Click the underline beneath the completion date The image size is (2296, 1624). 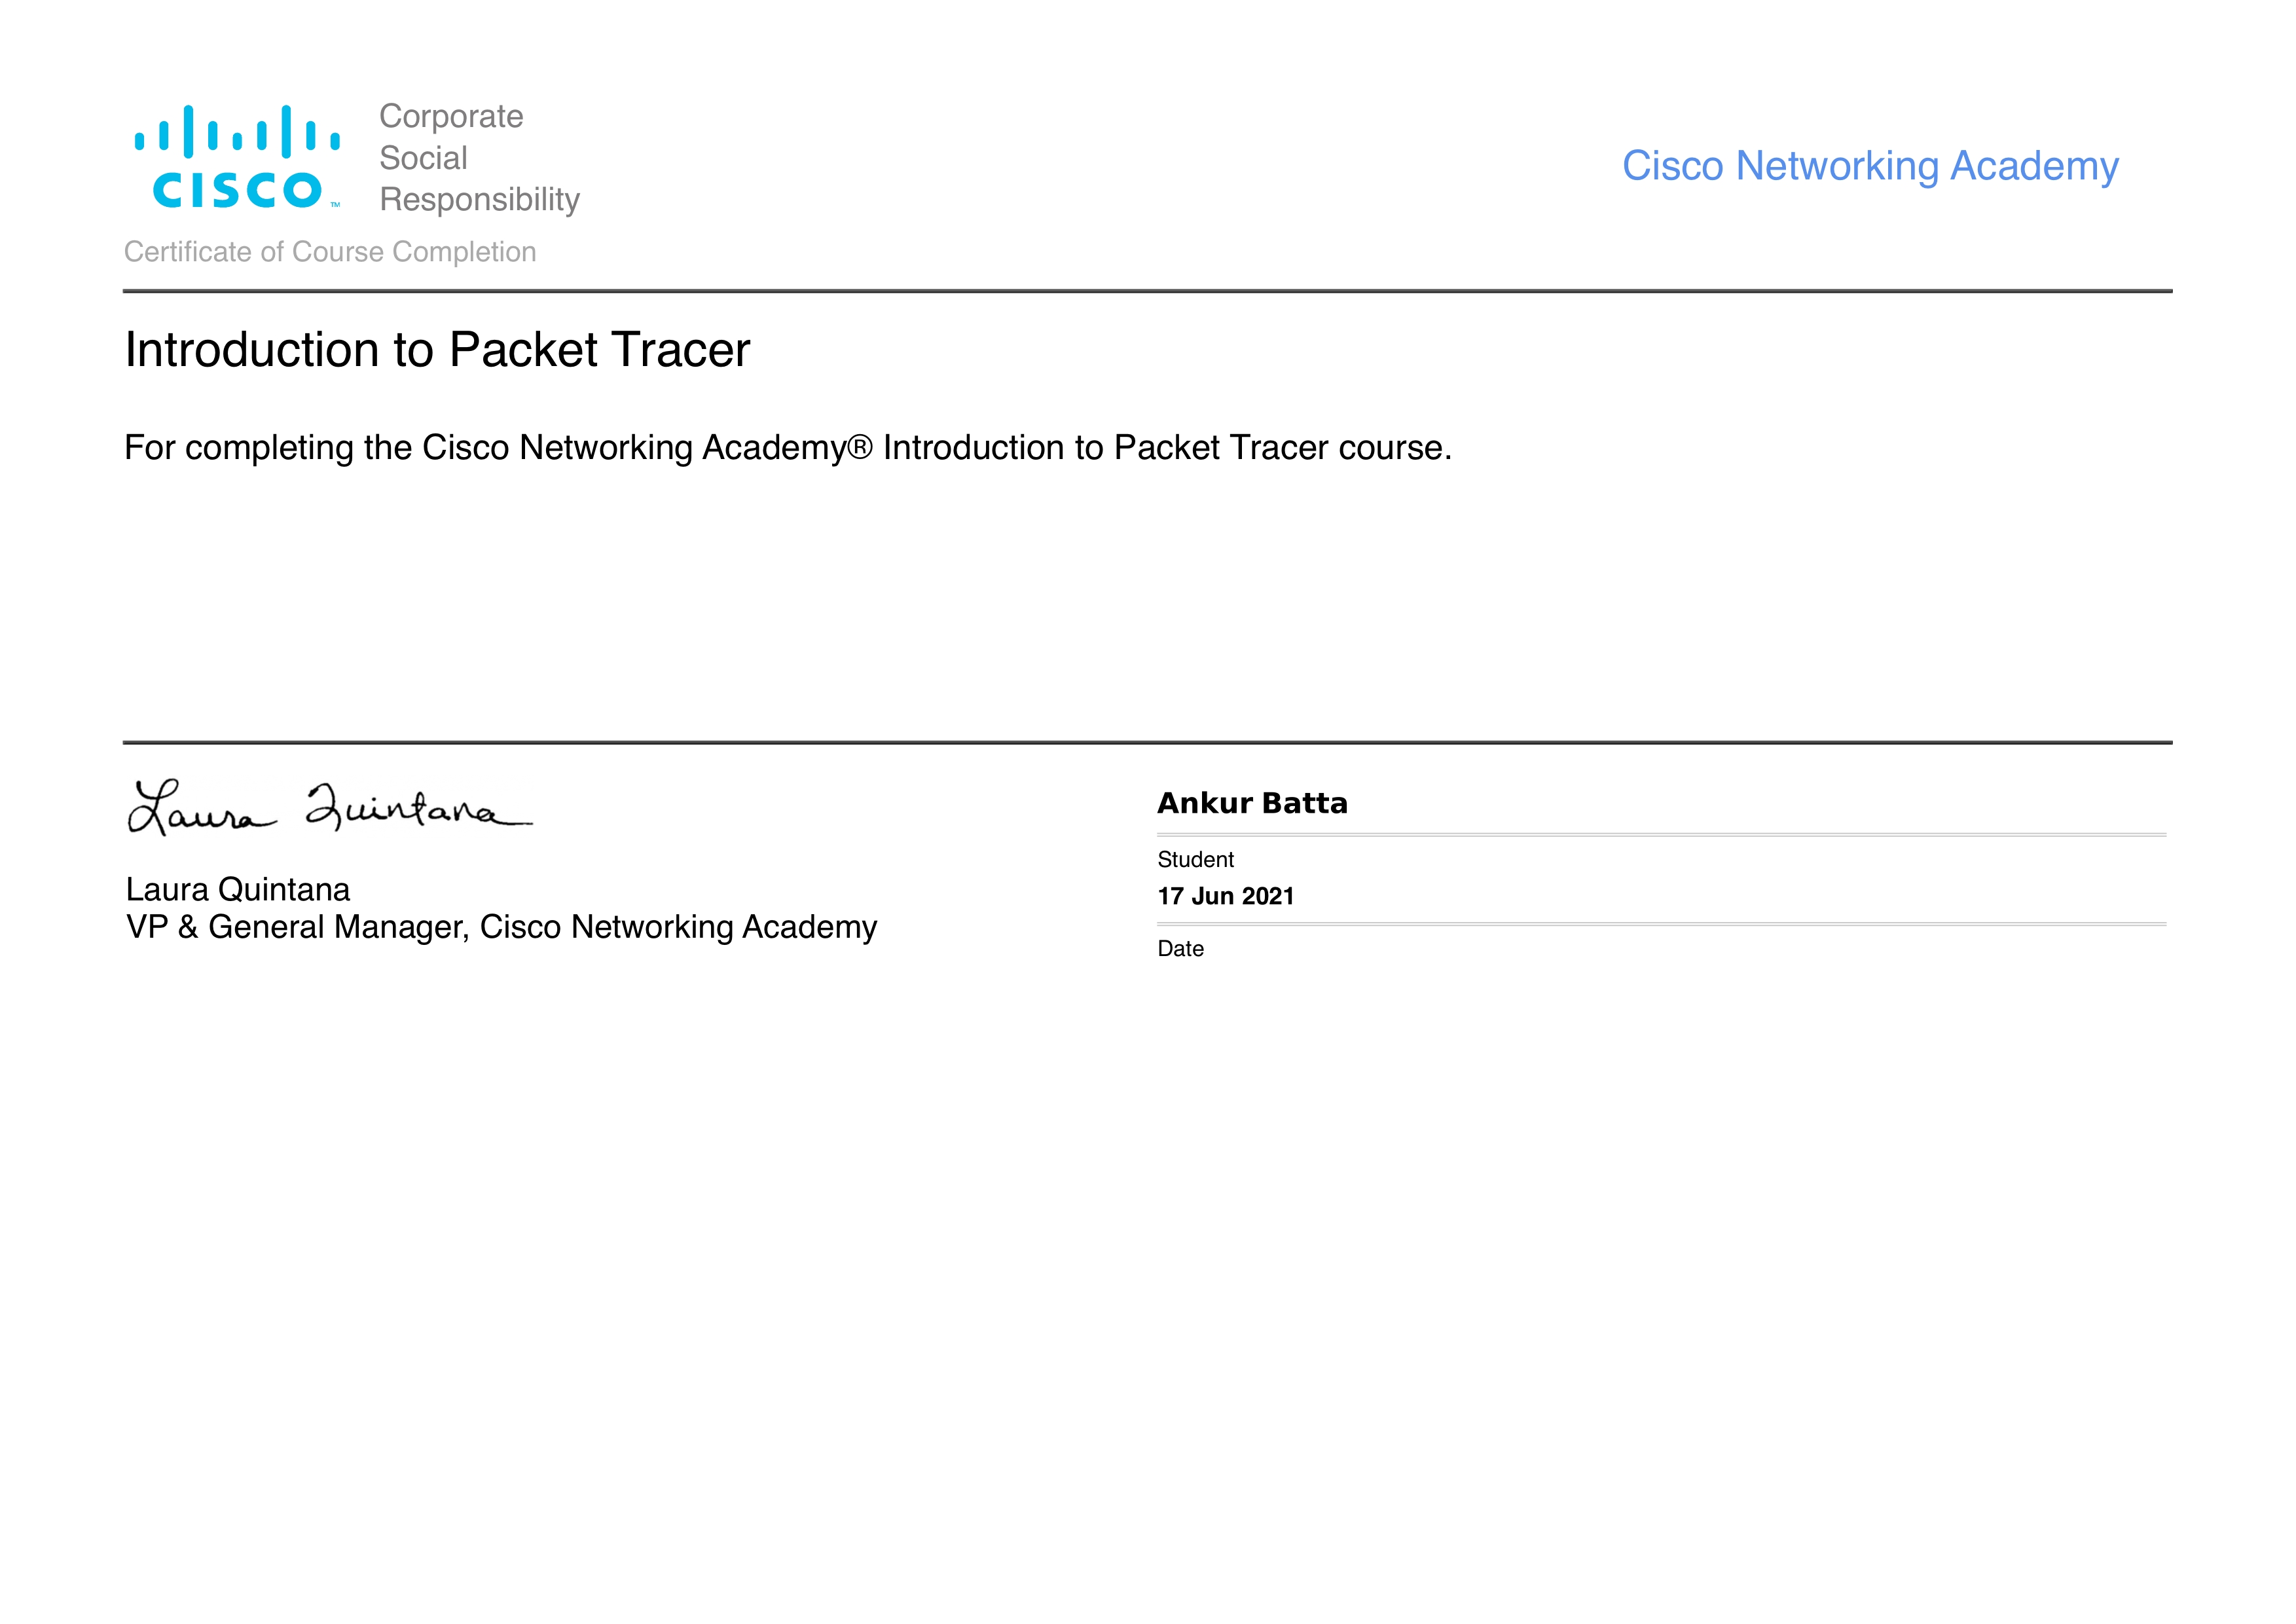1660,924
